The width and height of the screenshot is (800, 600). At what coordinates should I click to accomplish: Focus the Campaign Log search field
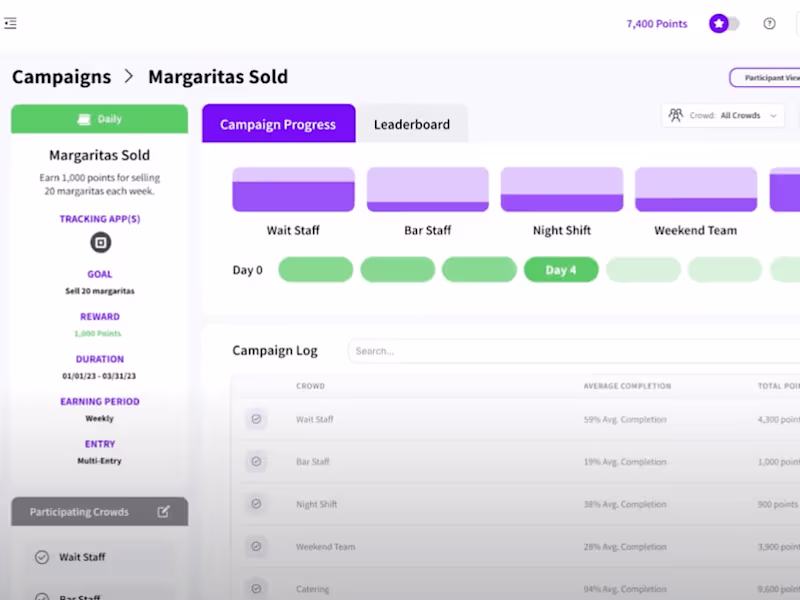[574, 351]
